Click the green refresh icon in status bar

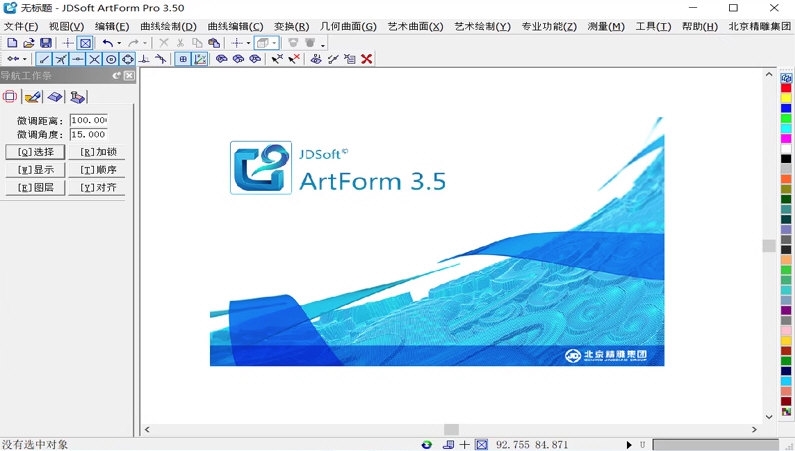[x=427, y=444]
